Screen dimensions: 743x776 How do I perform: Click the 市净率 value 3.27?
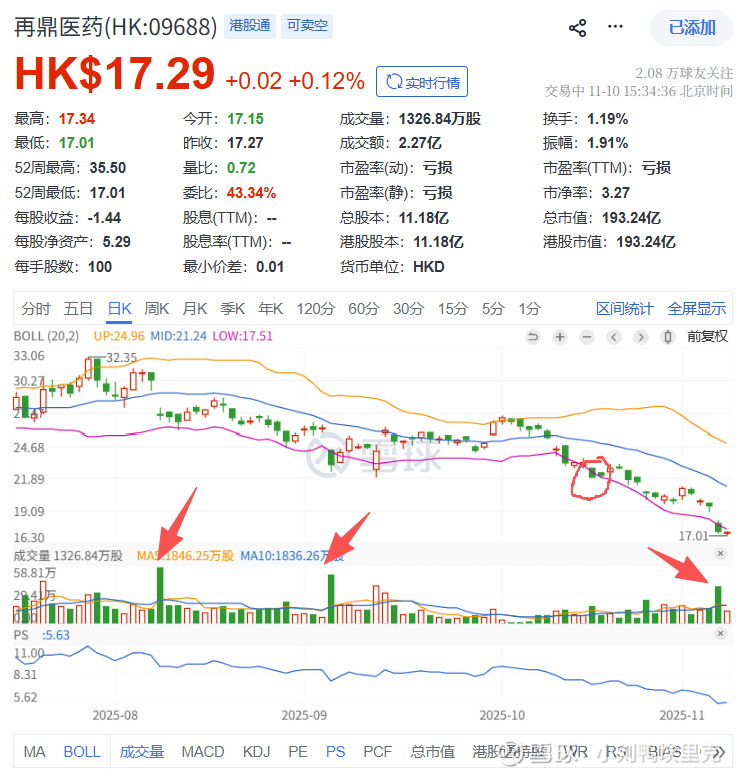(x=615, y=193)
